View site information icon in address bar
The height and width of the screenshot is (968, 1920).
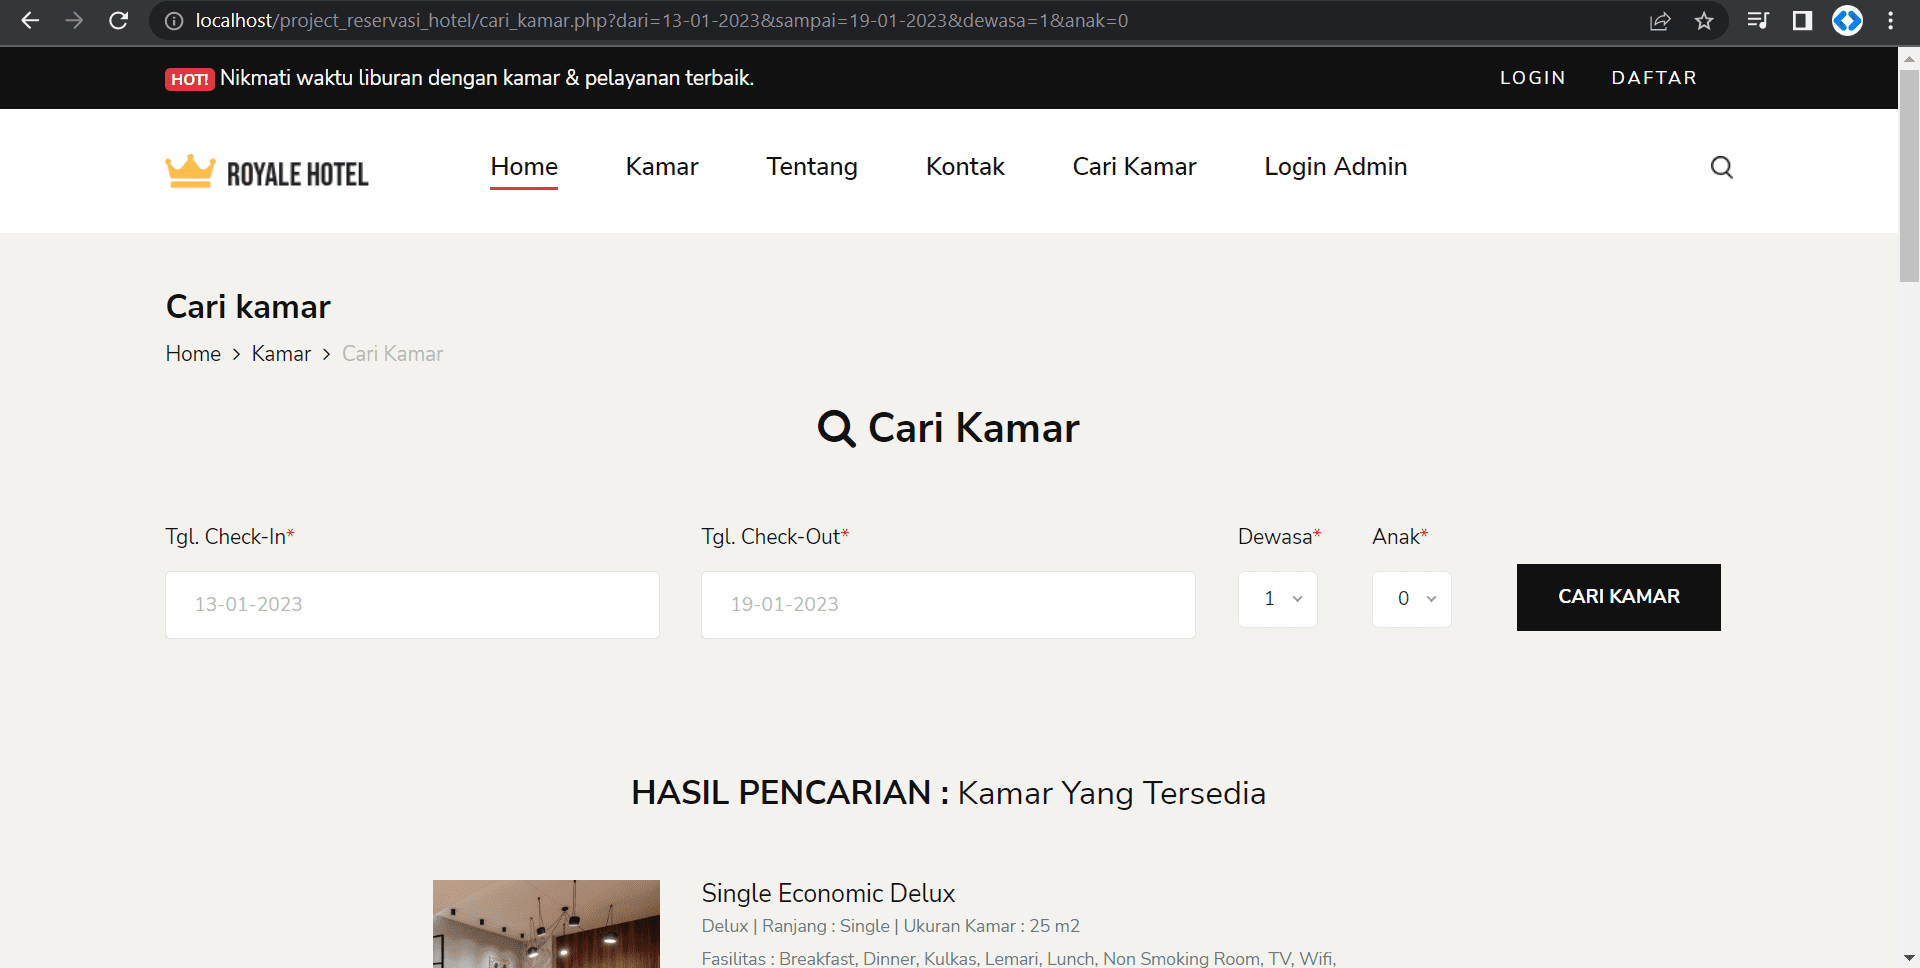[174, 21]
